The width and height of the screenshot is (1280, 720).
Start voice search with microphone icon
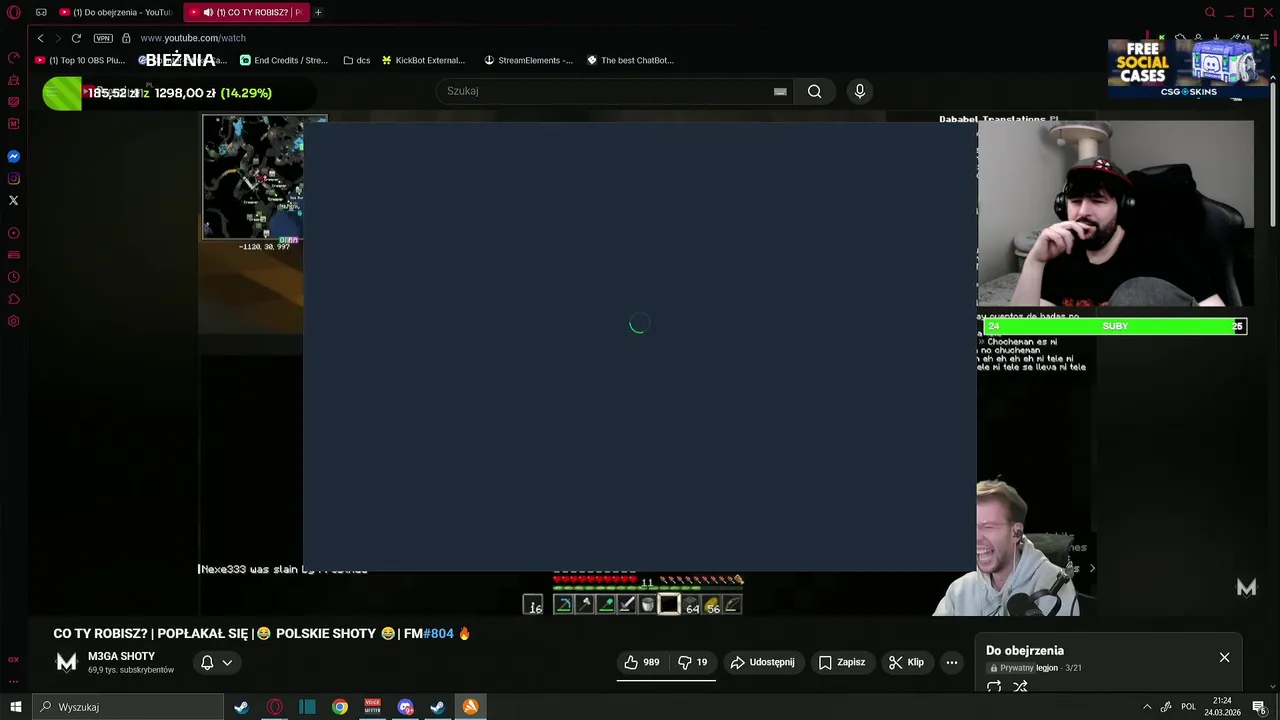point(859,91)
